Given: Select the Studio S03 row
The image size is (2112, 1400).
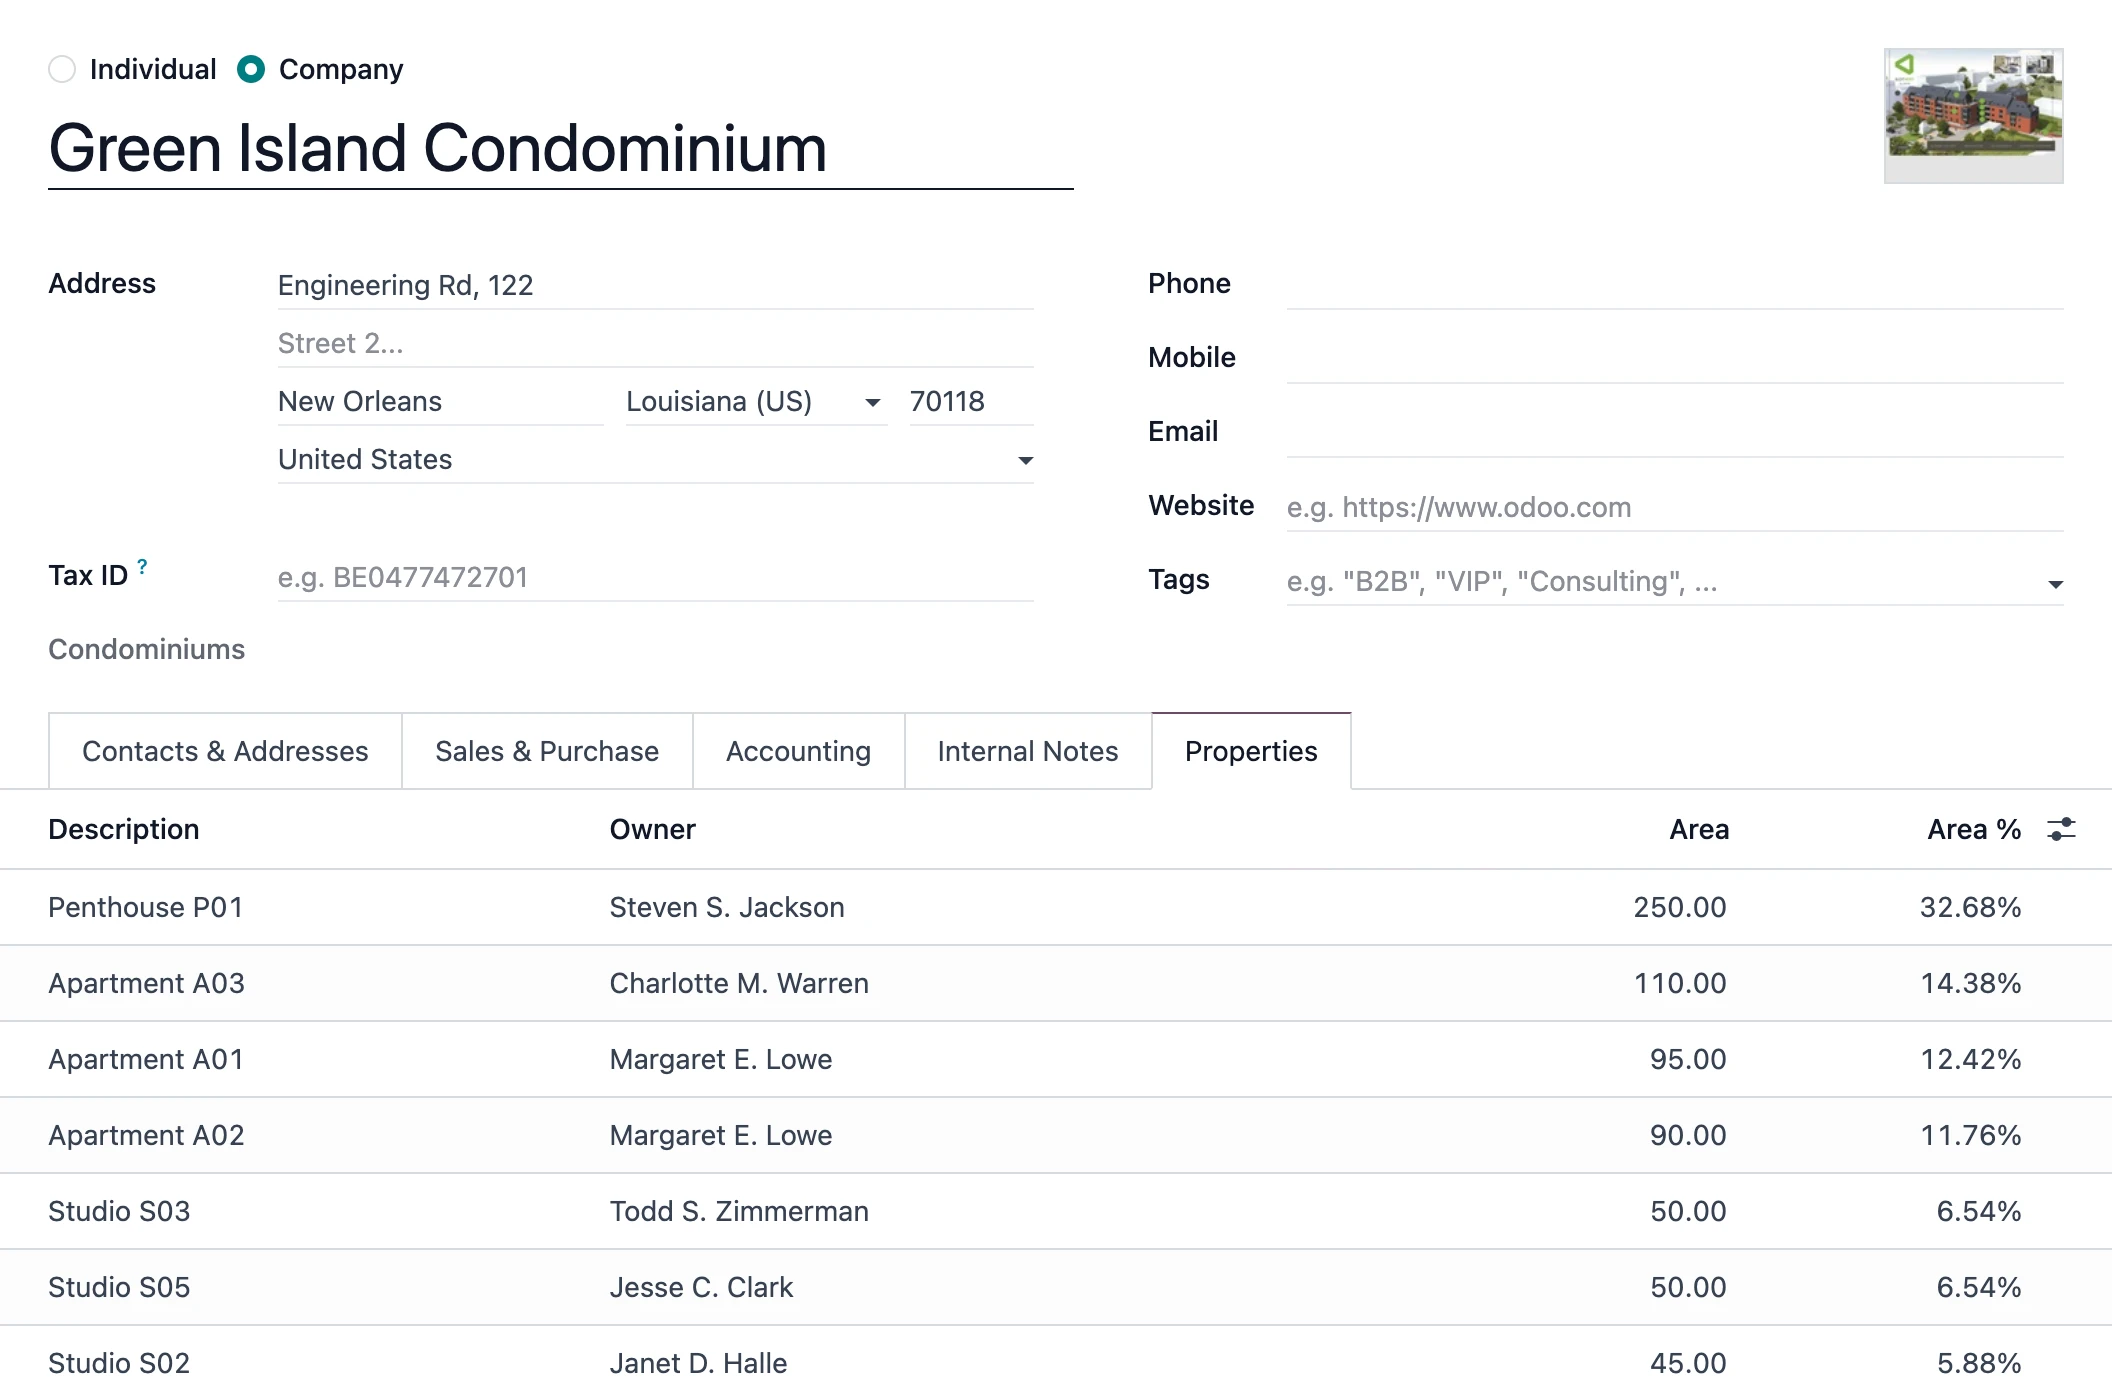Looking at the screenshot, I should 119,1211.
